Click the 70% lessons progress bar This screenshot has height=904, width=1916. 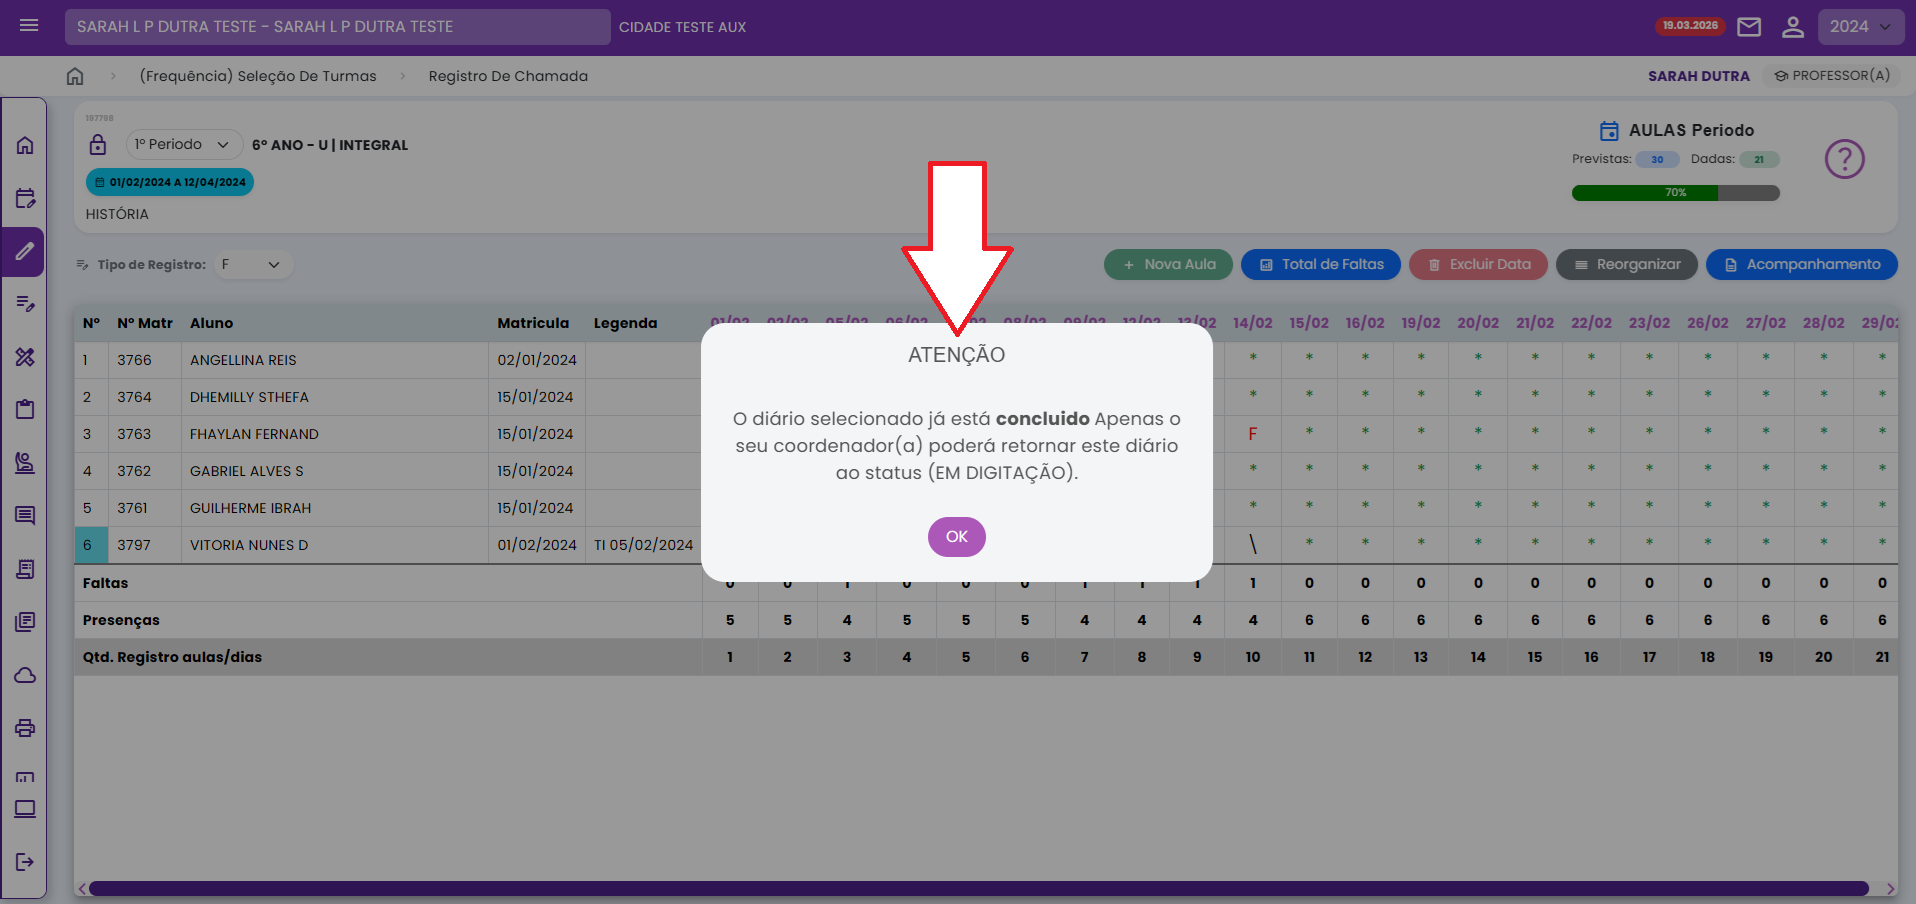pos(1675,193)
